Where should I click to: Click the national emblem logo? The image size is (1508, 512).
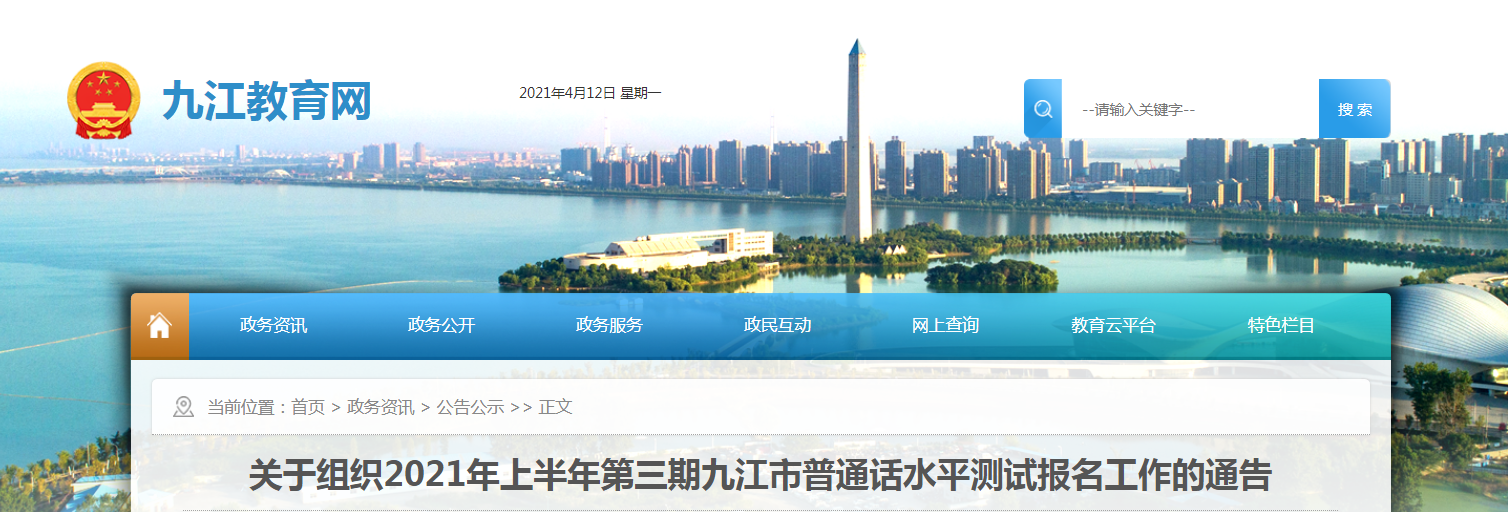coord(103,101)
